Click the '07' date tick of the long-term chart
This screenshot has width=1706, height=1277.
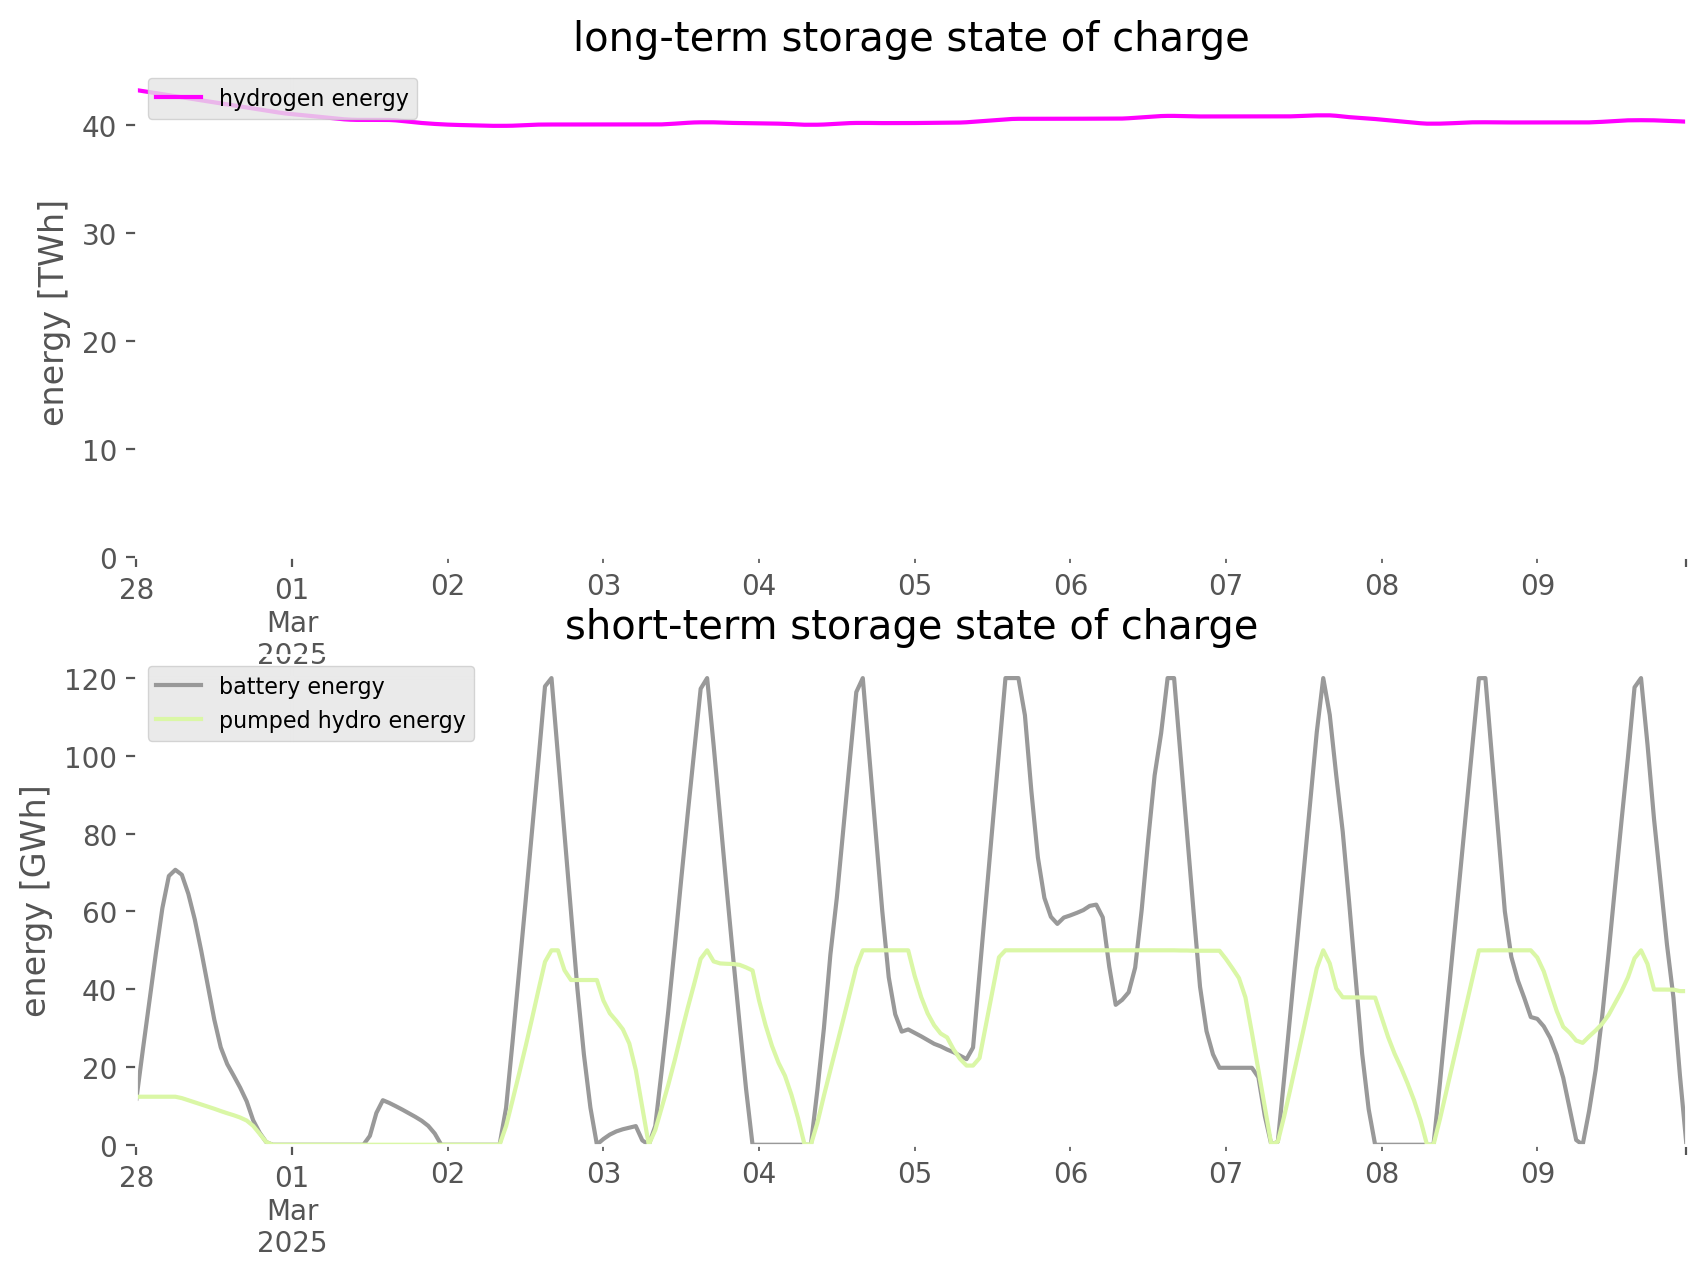1226,586
